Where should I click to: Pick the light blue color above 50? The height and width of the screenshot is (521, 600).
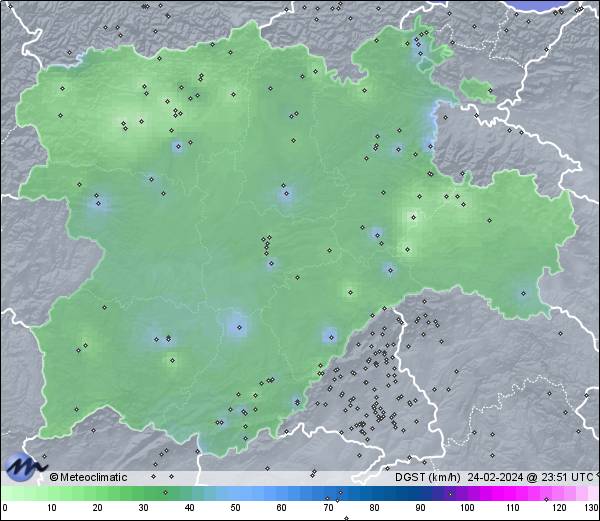235,493
